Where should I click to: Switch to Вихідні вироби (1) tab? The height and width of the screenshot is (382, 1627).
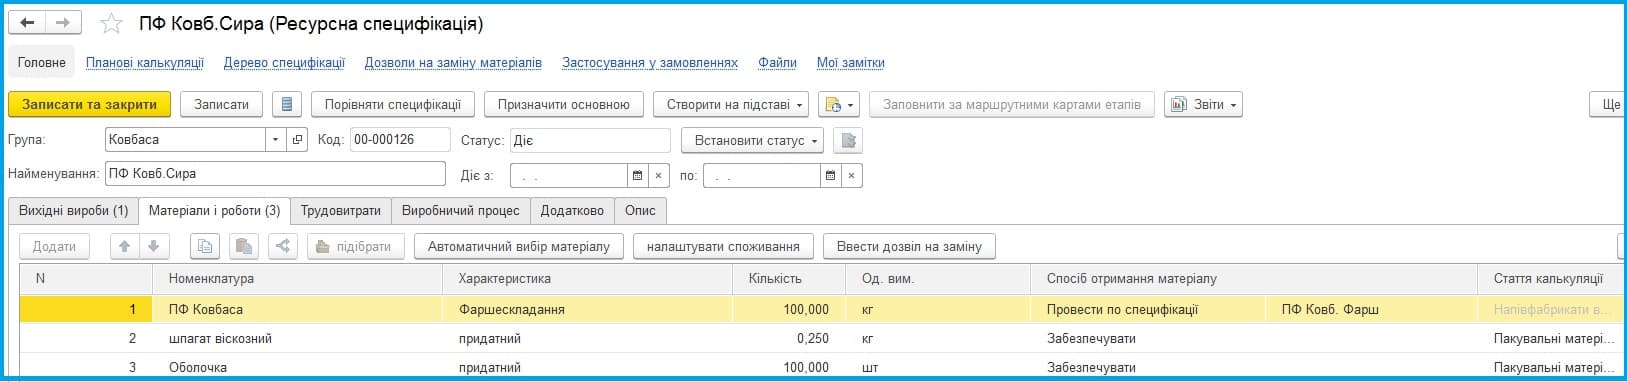coord(74,211)
